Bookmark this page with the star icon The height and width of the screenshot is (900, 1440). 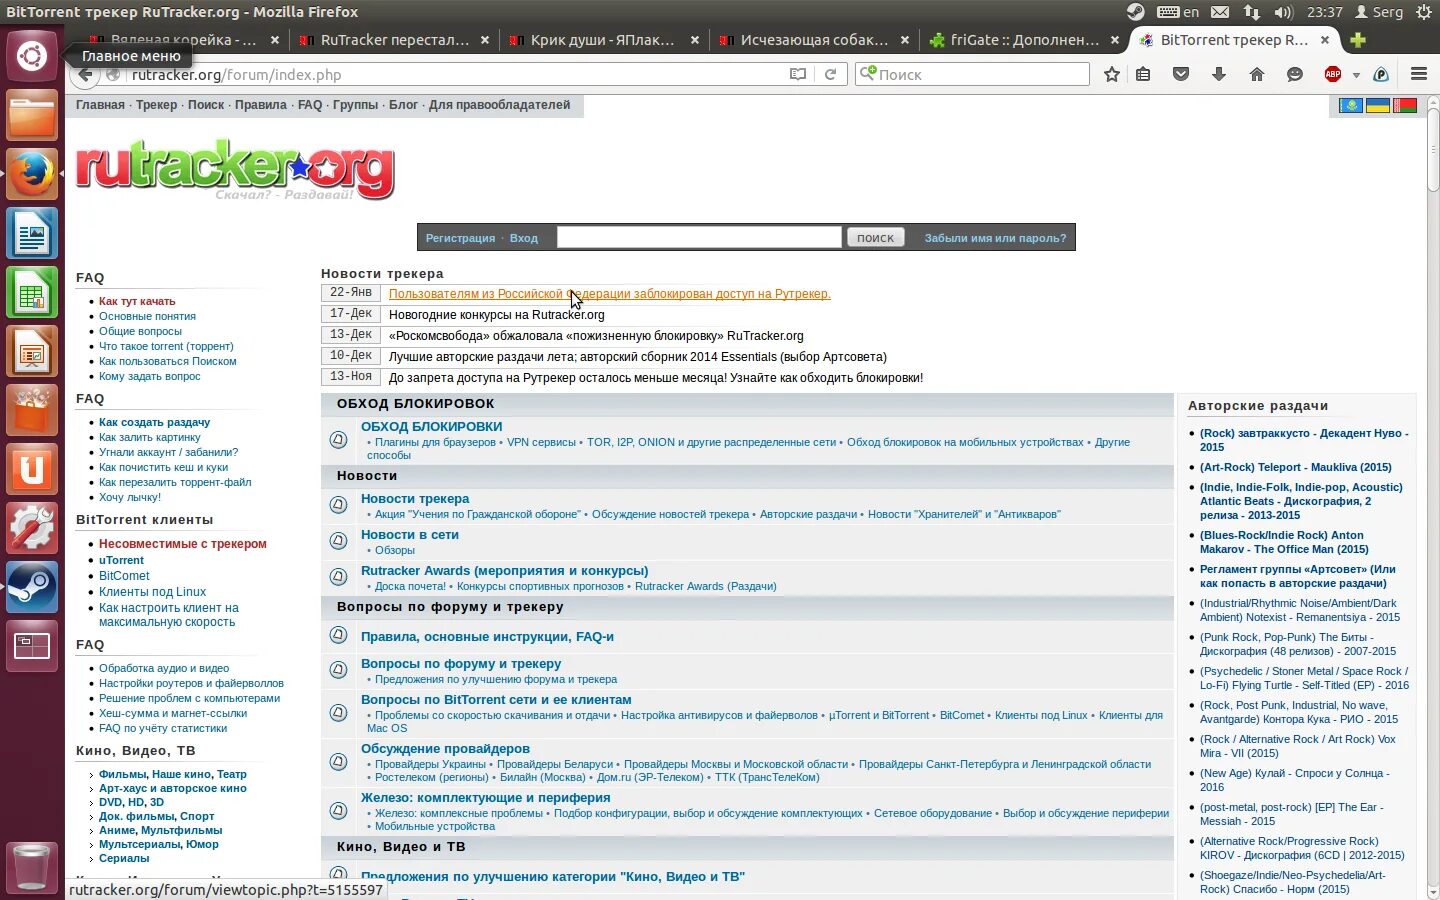1111,74
